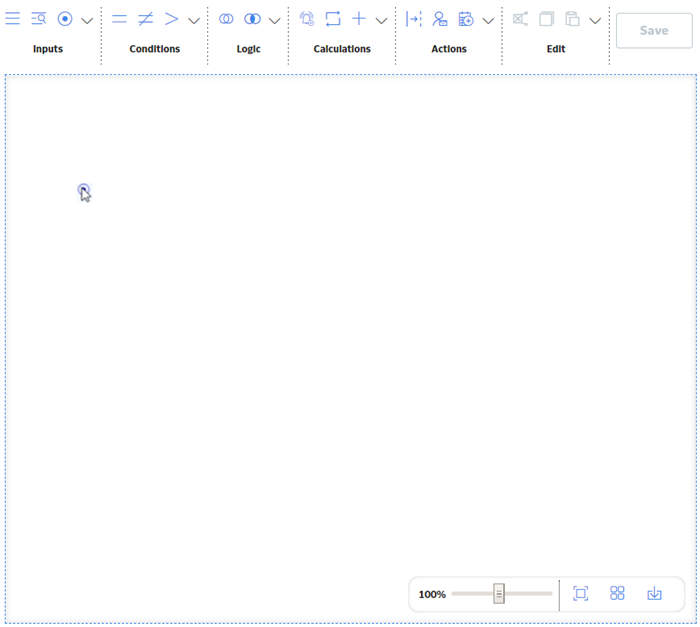Viewport: 700px width, 627px height.
Task: Open the Edit dropdown chevron
Action: point(595,21)
